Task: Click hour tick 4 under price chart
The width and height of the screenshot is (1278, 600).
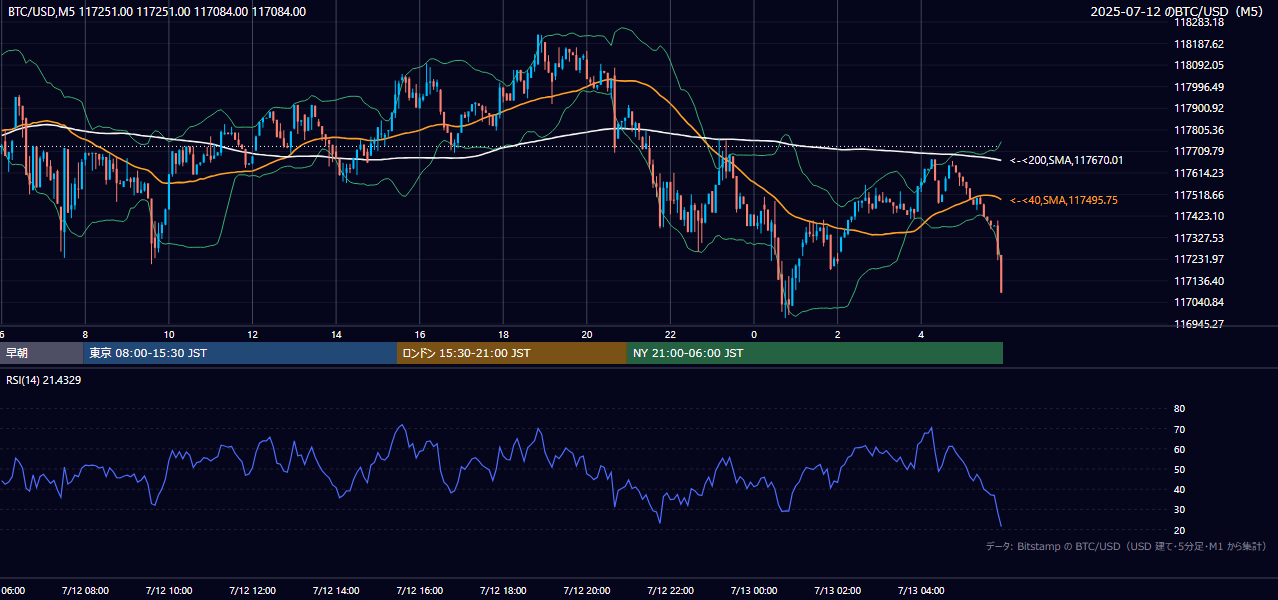Action: pyautogui.click(x=921, y=334)
